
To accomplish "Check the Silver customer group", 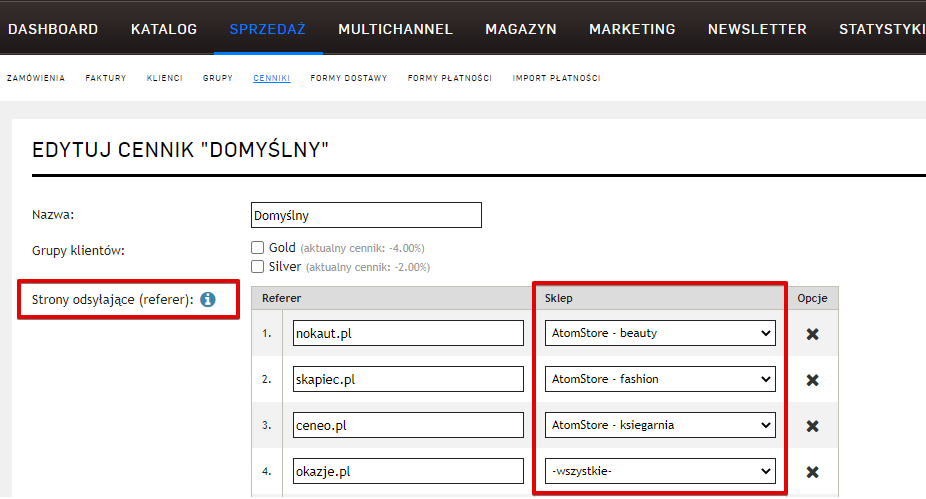I will pos(258,267).
